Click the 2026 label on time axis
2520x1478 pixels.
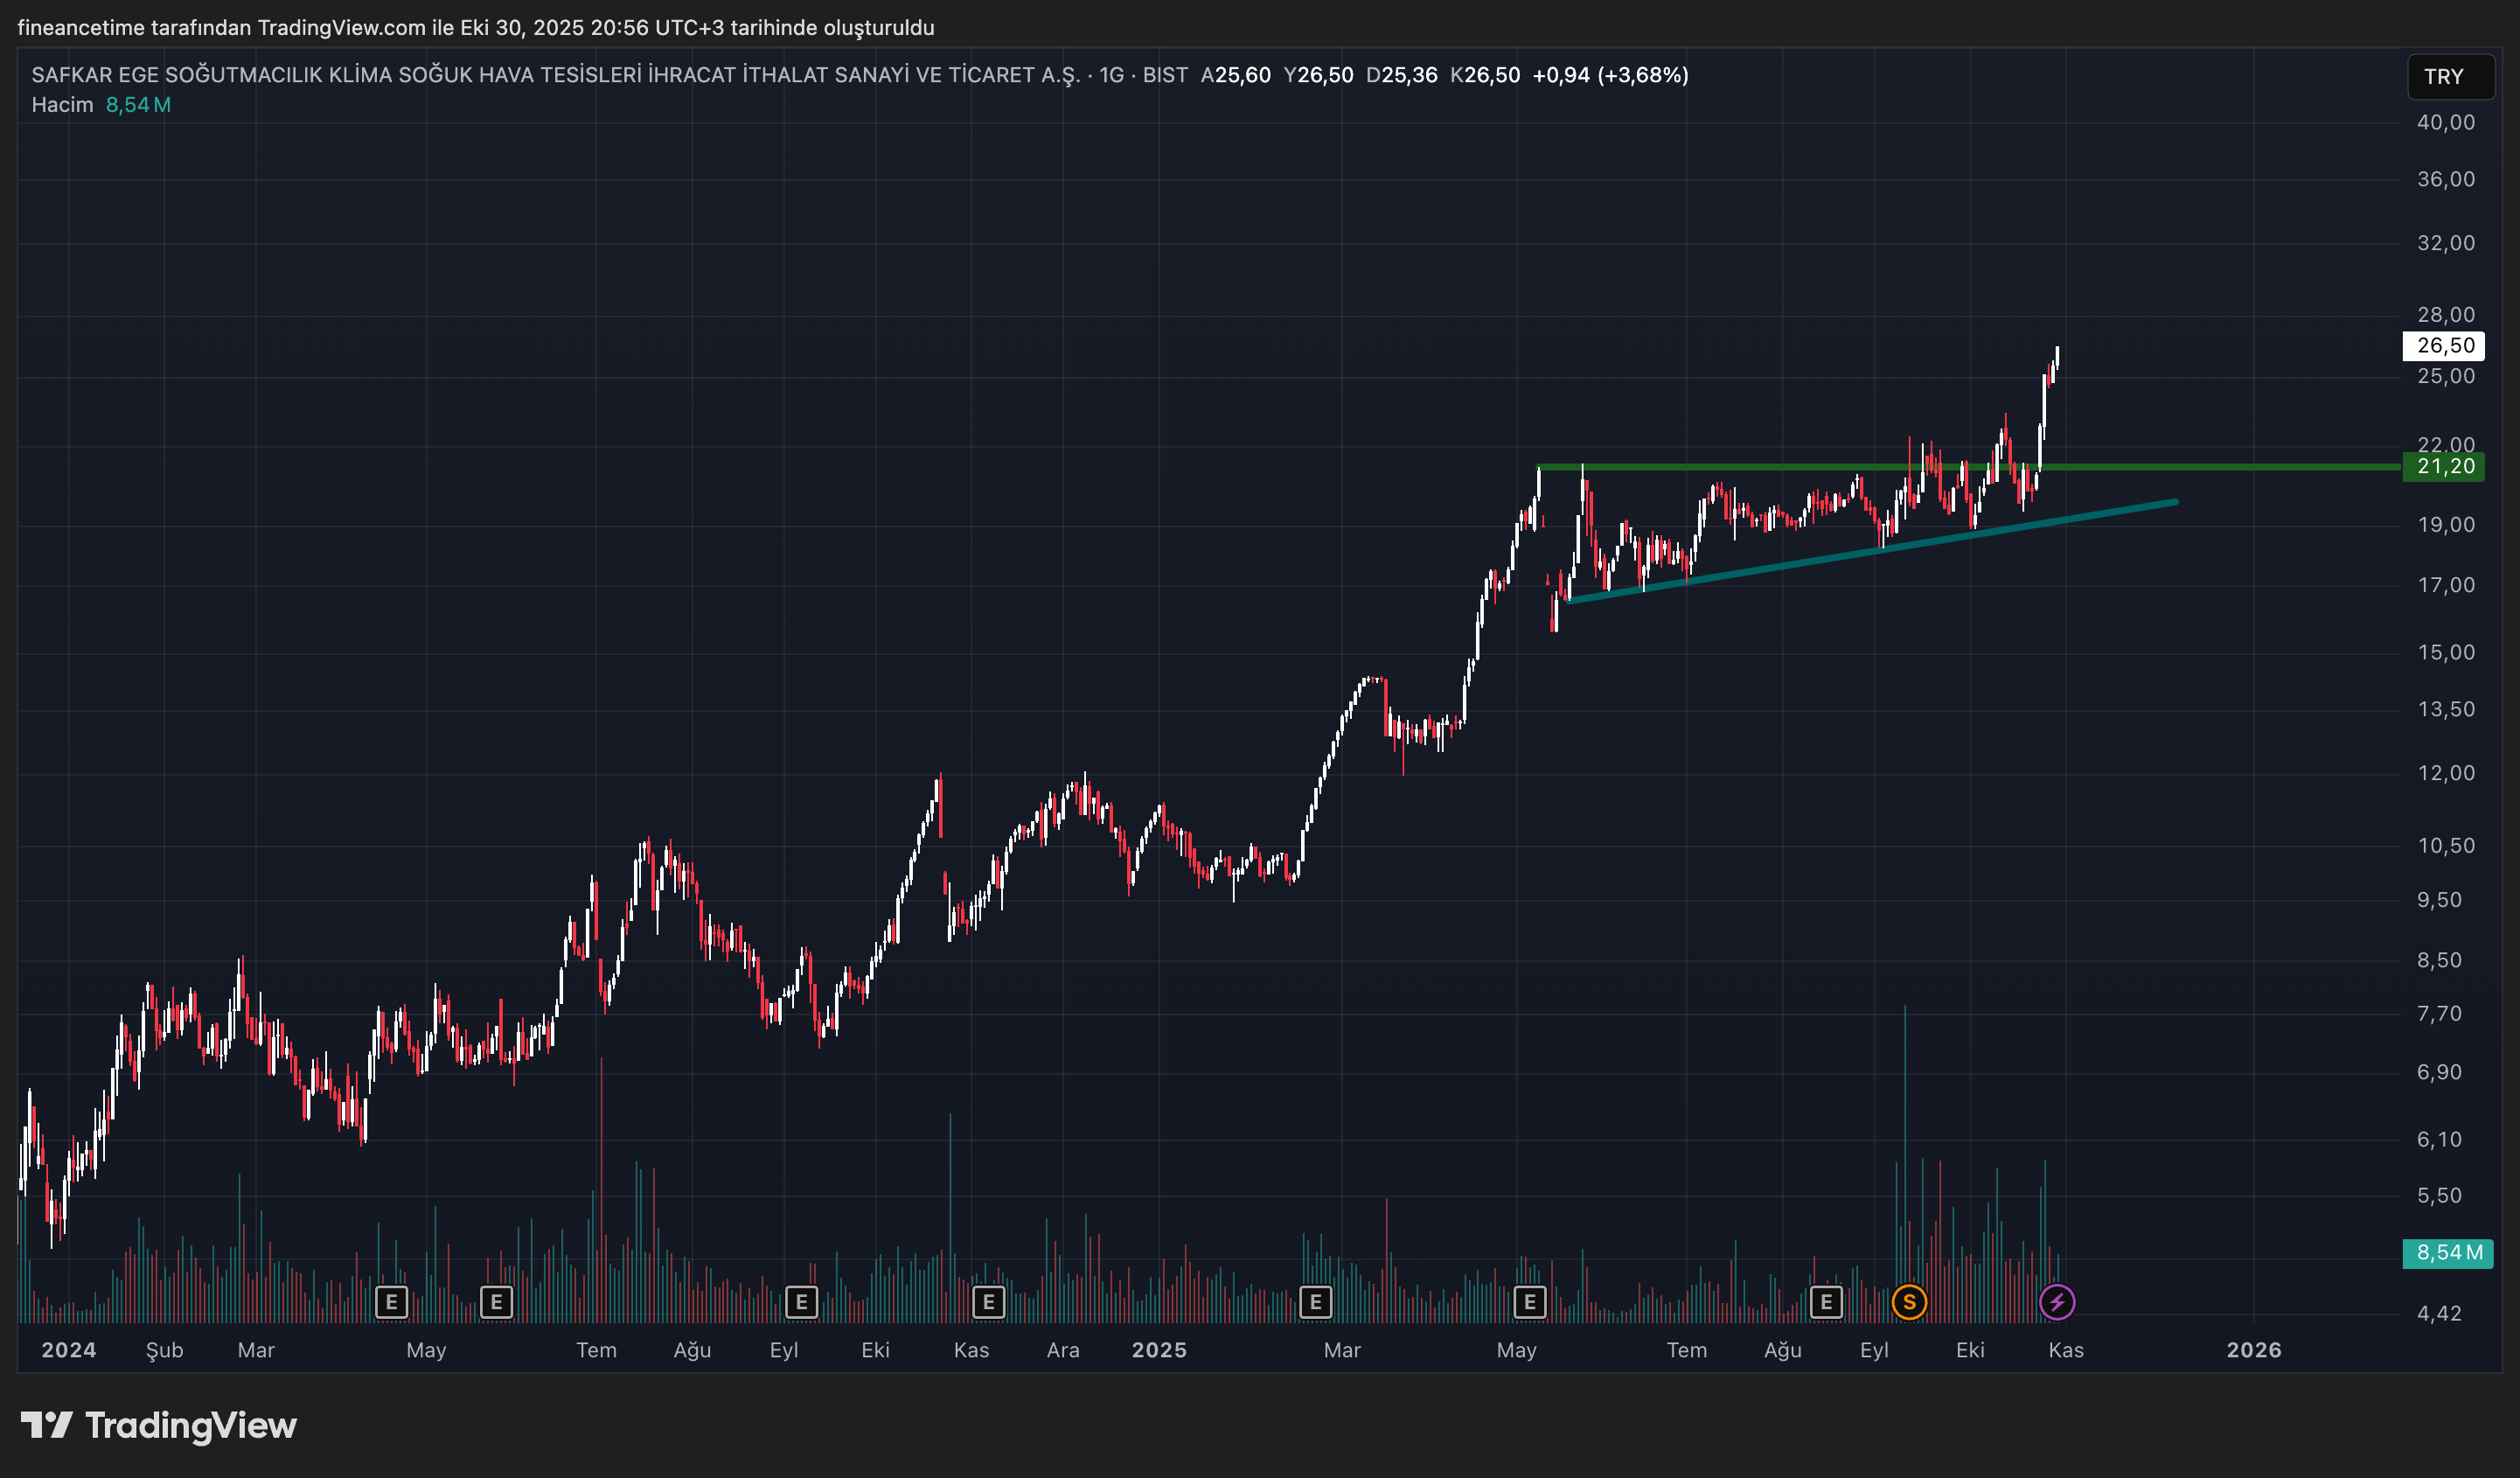[x=2253, y=1350]
